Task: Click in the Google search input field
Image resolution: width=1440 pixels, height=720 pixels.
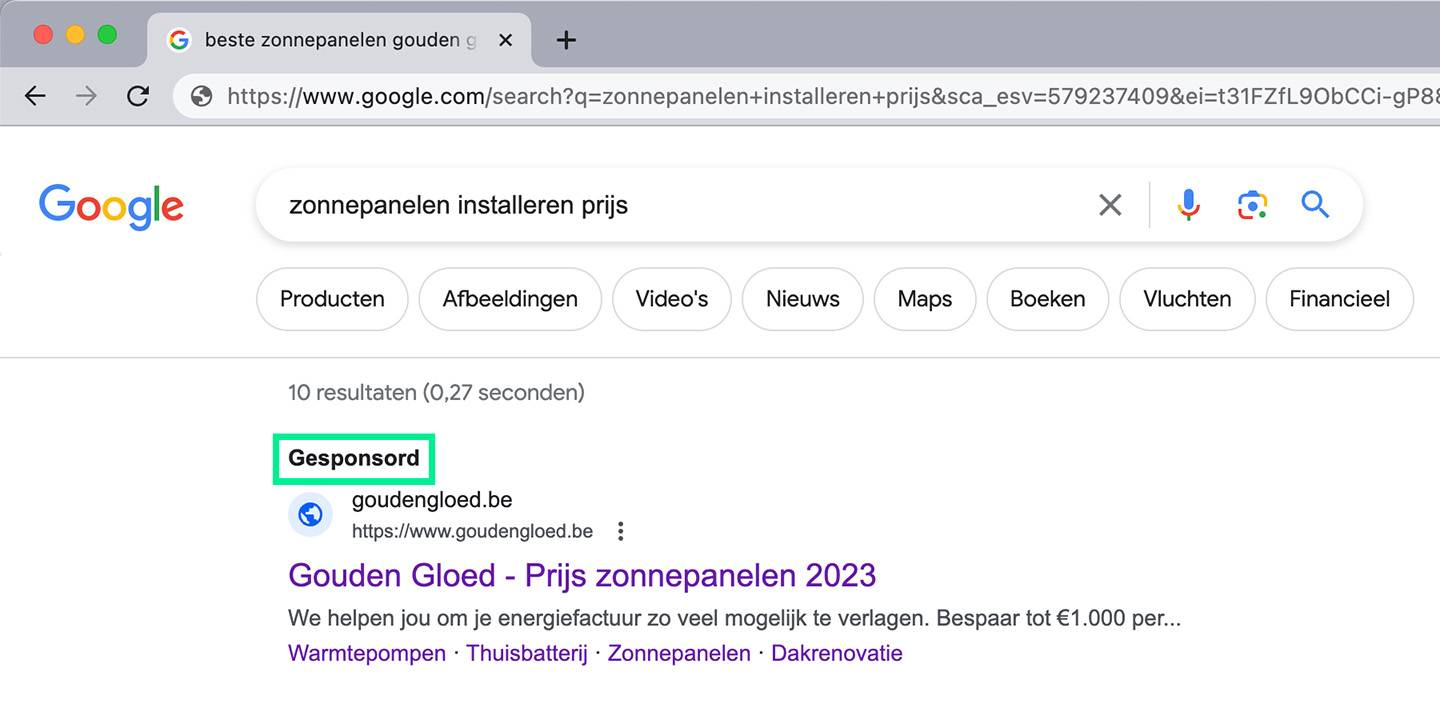Action: click(680, 205)
